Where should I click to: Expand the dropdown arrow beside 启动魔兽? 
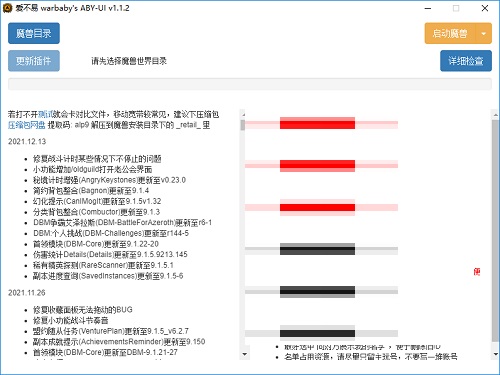(484, 33)
